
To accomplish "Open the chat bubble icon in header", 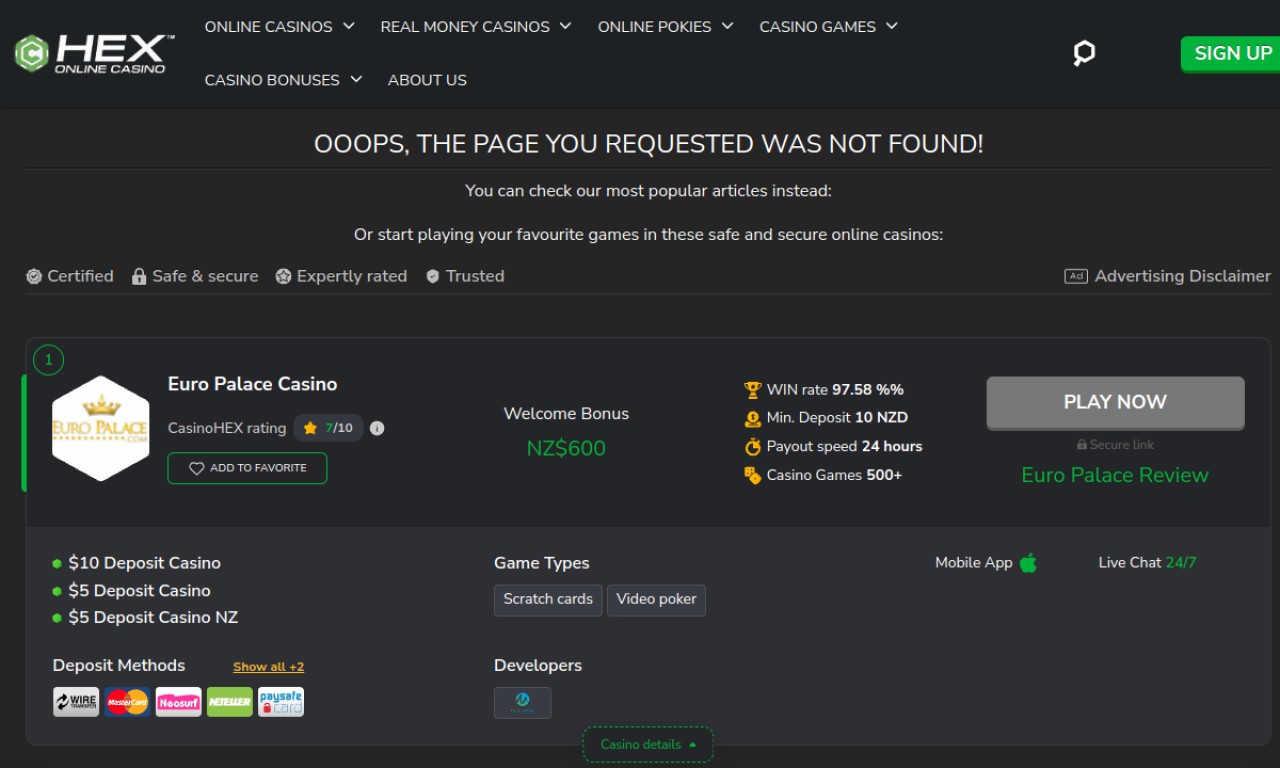I will (1084, 53).
